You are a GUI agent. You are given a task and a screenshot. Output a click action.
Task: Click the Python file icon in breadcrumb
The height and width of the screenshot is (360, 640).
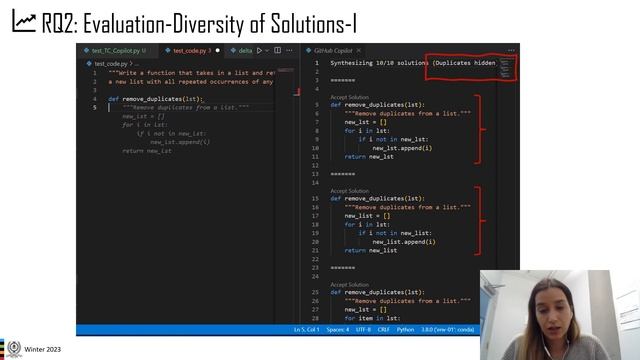[x=89, y=64]
